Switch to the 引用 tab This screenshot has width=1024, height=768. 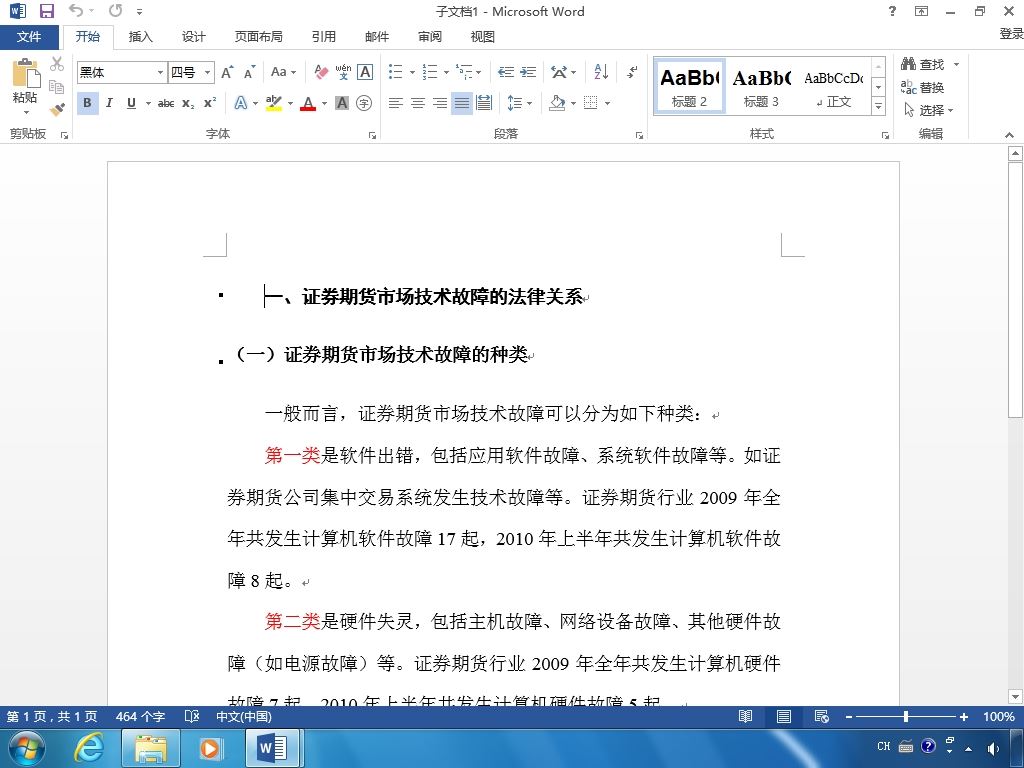(x=323, y=37)
